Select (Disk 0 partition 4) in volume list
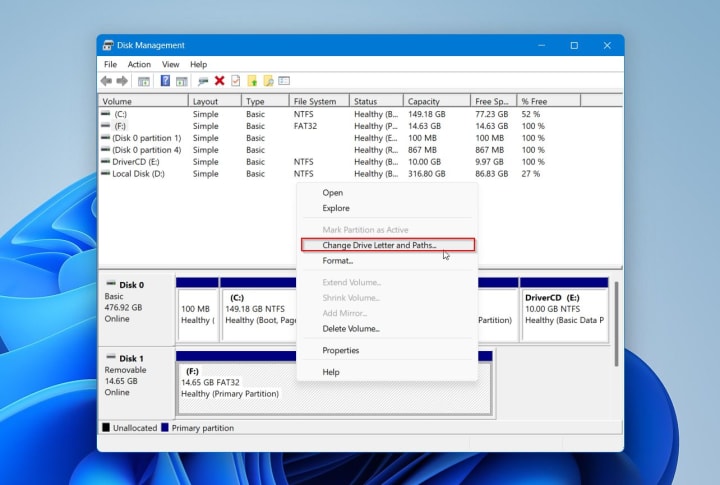This screenshot has width=720, height=485. coord(146,150)
